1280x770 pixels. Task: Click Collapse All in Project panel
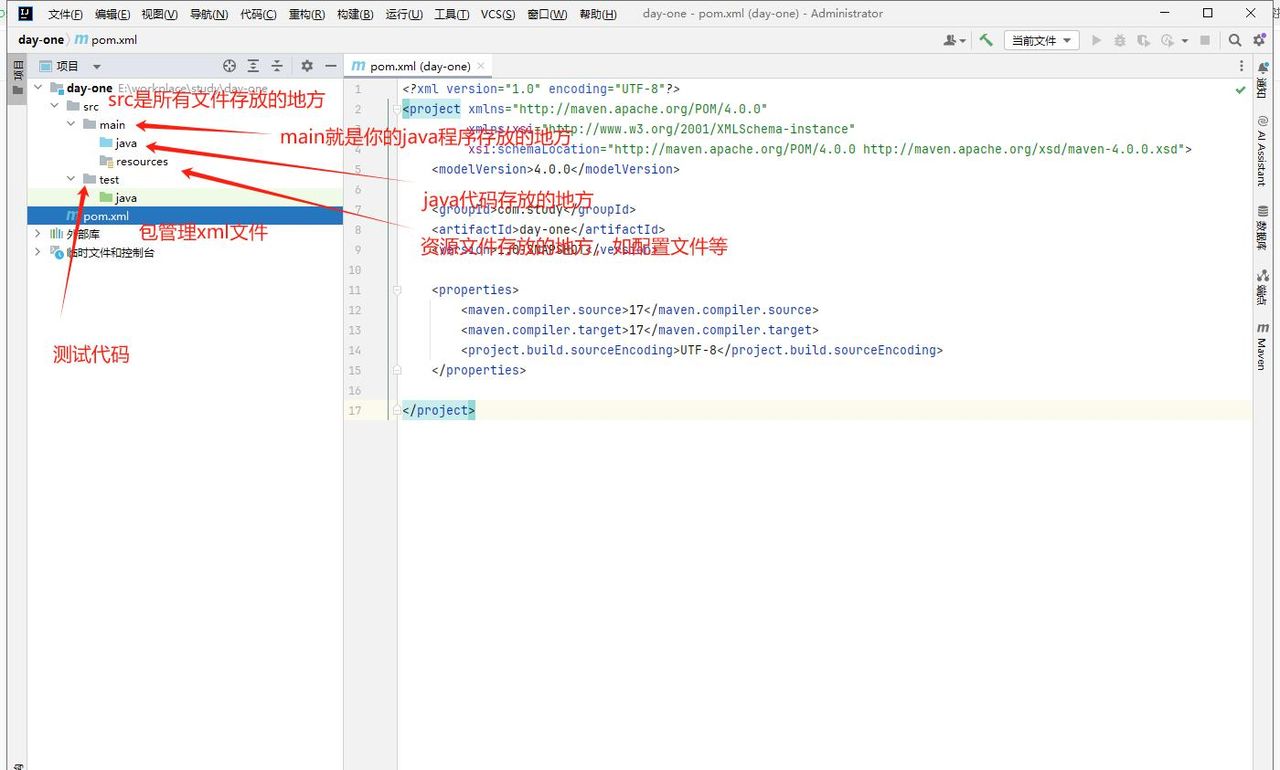pos(277,66)
